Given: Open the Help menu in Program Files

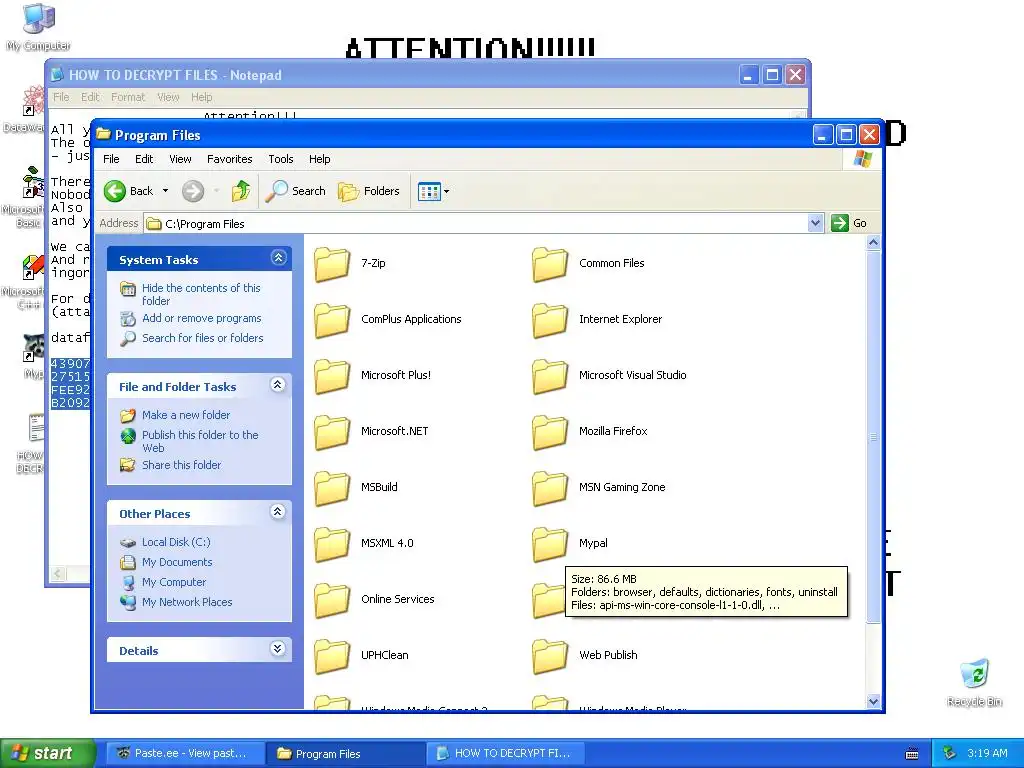Looking at the screenshot, I should click(319, 159).
